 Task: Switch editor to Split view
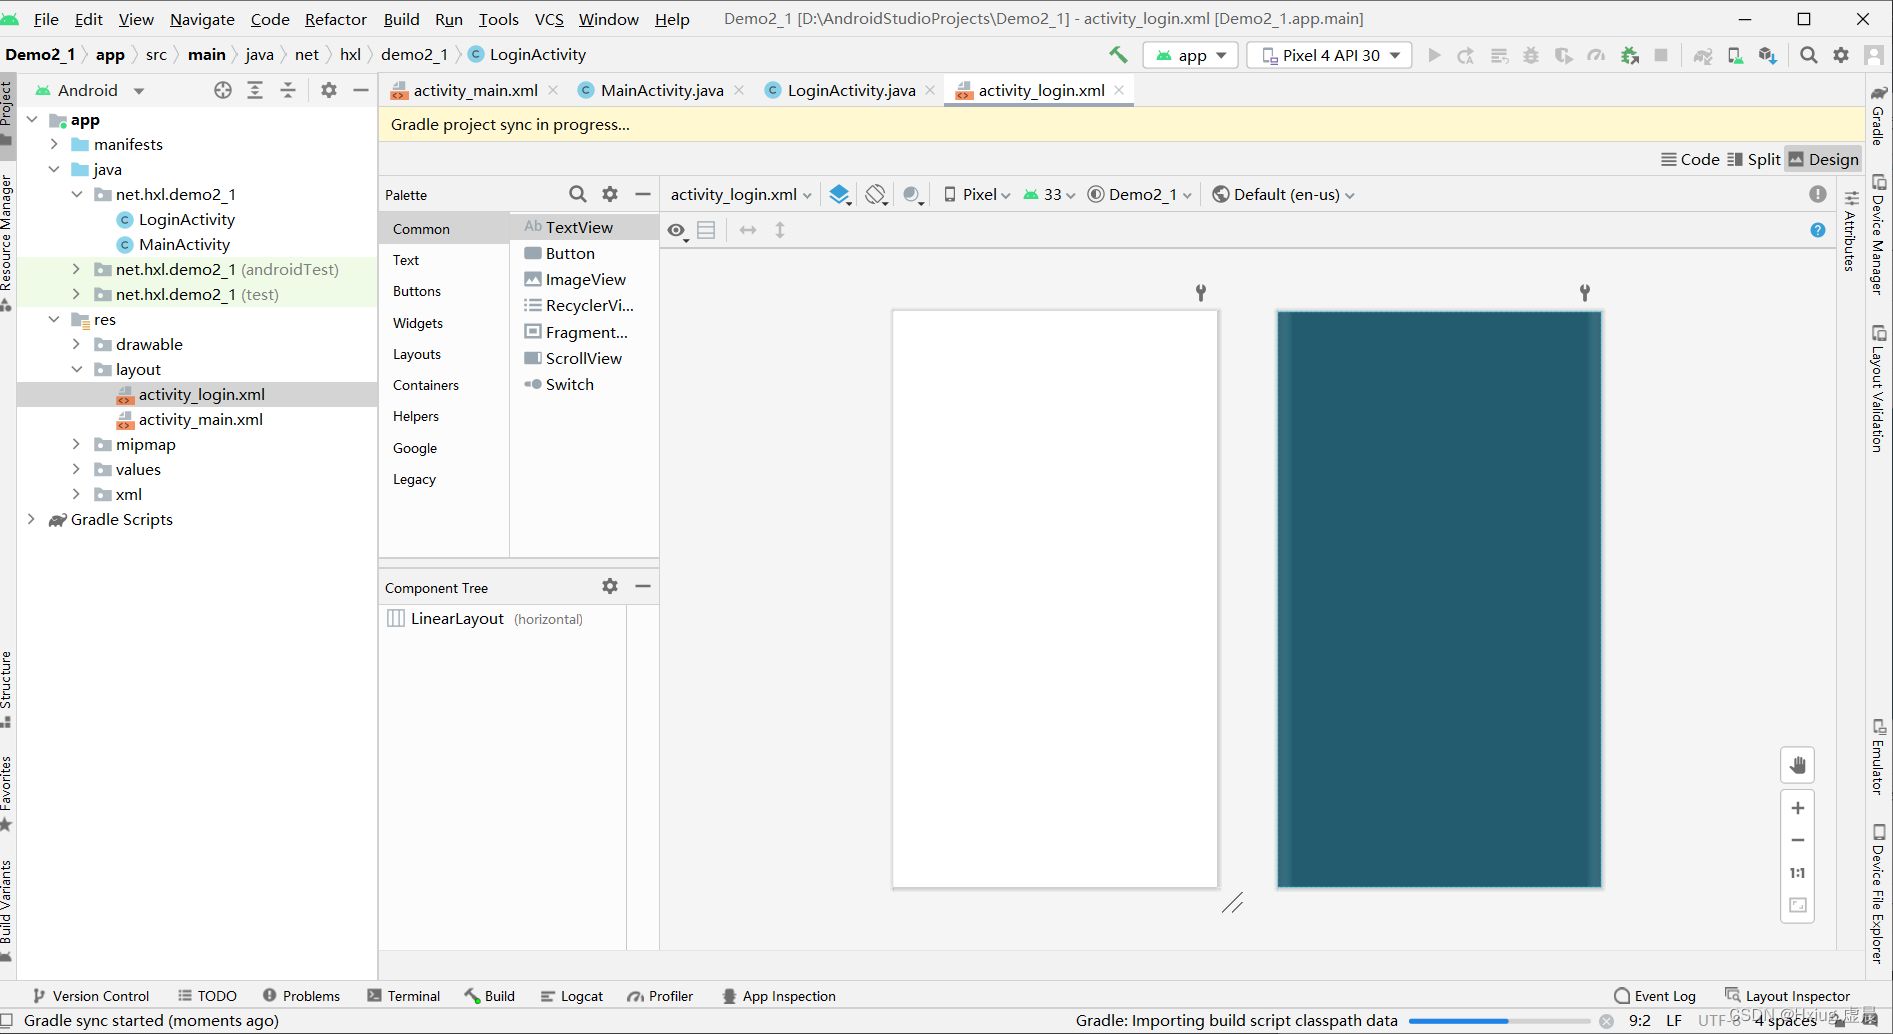pos(1754,159)
